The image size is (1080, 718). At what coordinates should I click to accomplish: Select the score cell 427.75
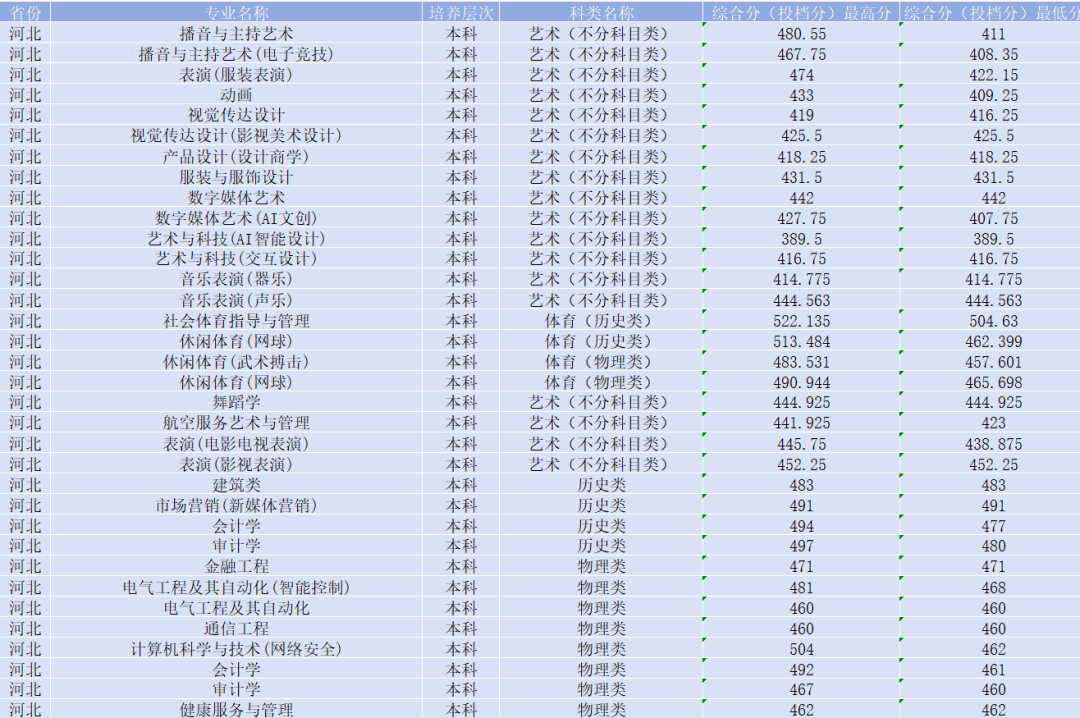tap(801, 218)
